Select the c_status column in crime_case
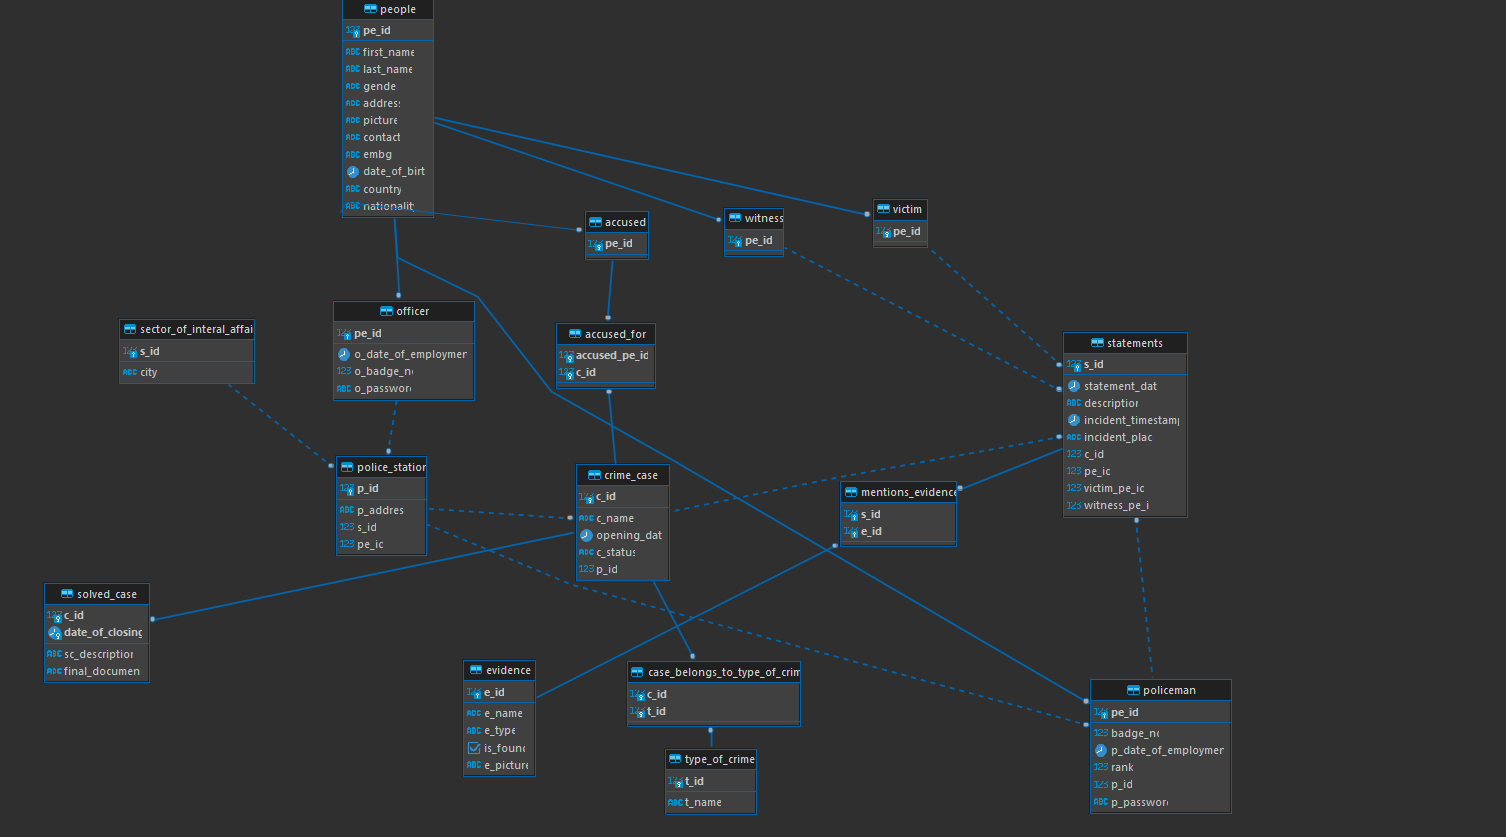This screenshot has height=837, width=1506. [x=615, y=552]
